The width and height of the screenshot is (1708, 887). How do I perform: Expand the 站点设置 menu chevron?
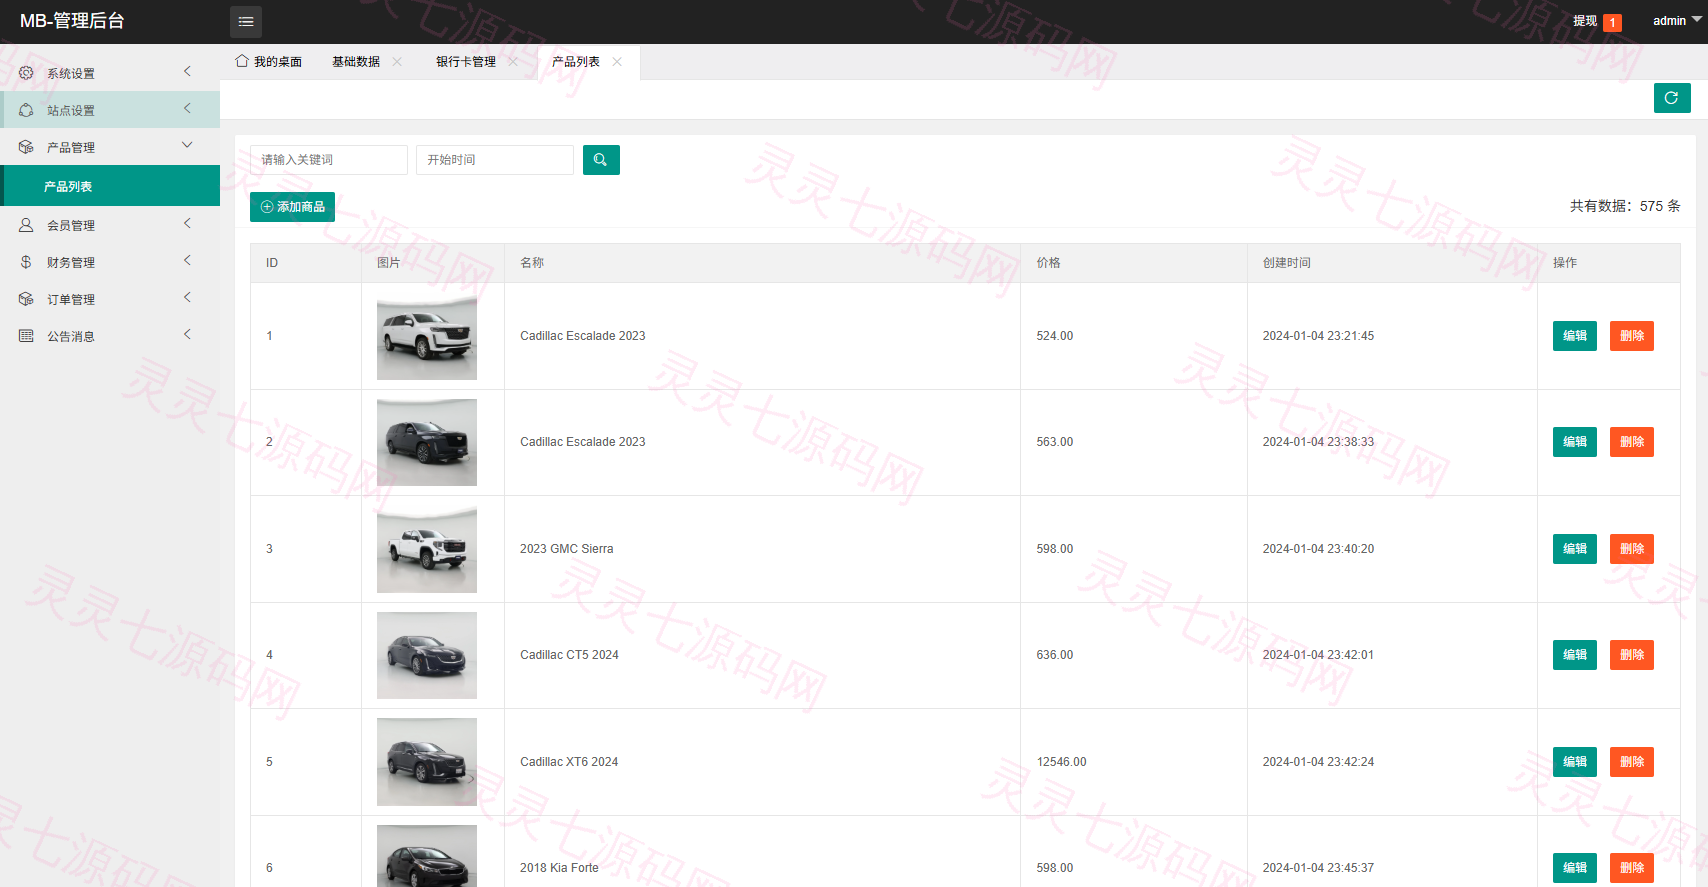[187, 109]
